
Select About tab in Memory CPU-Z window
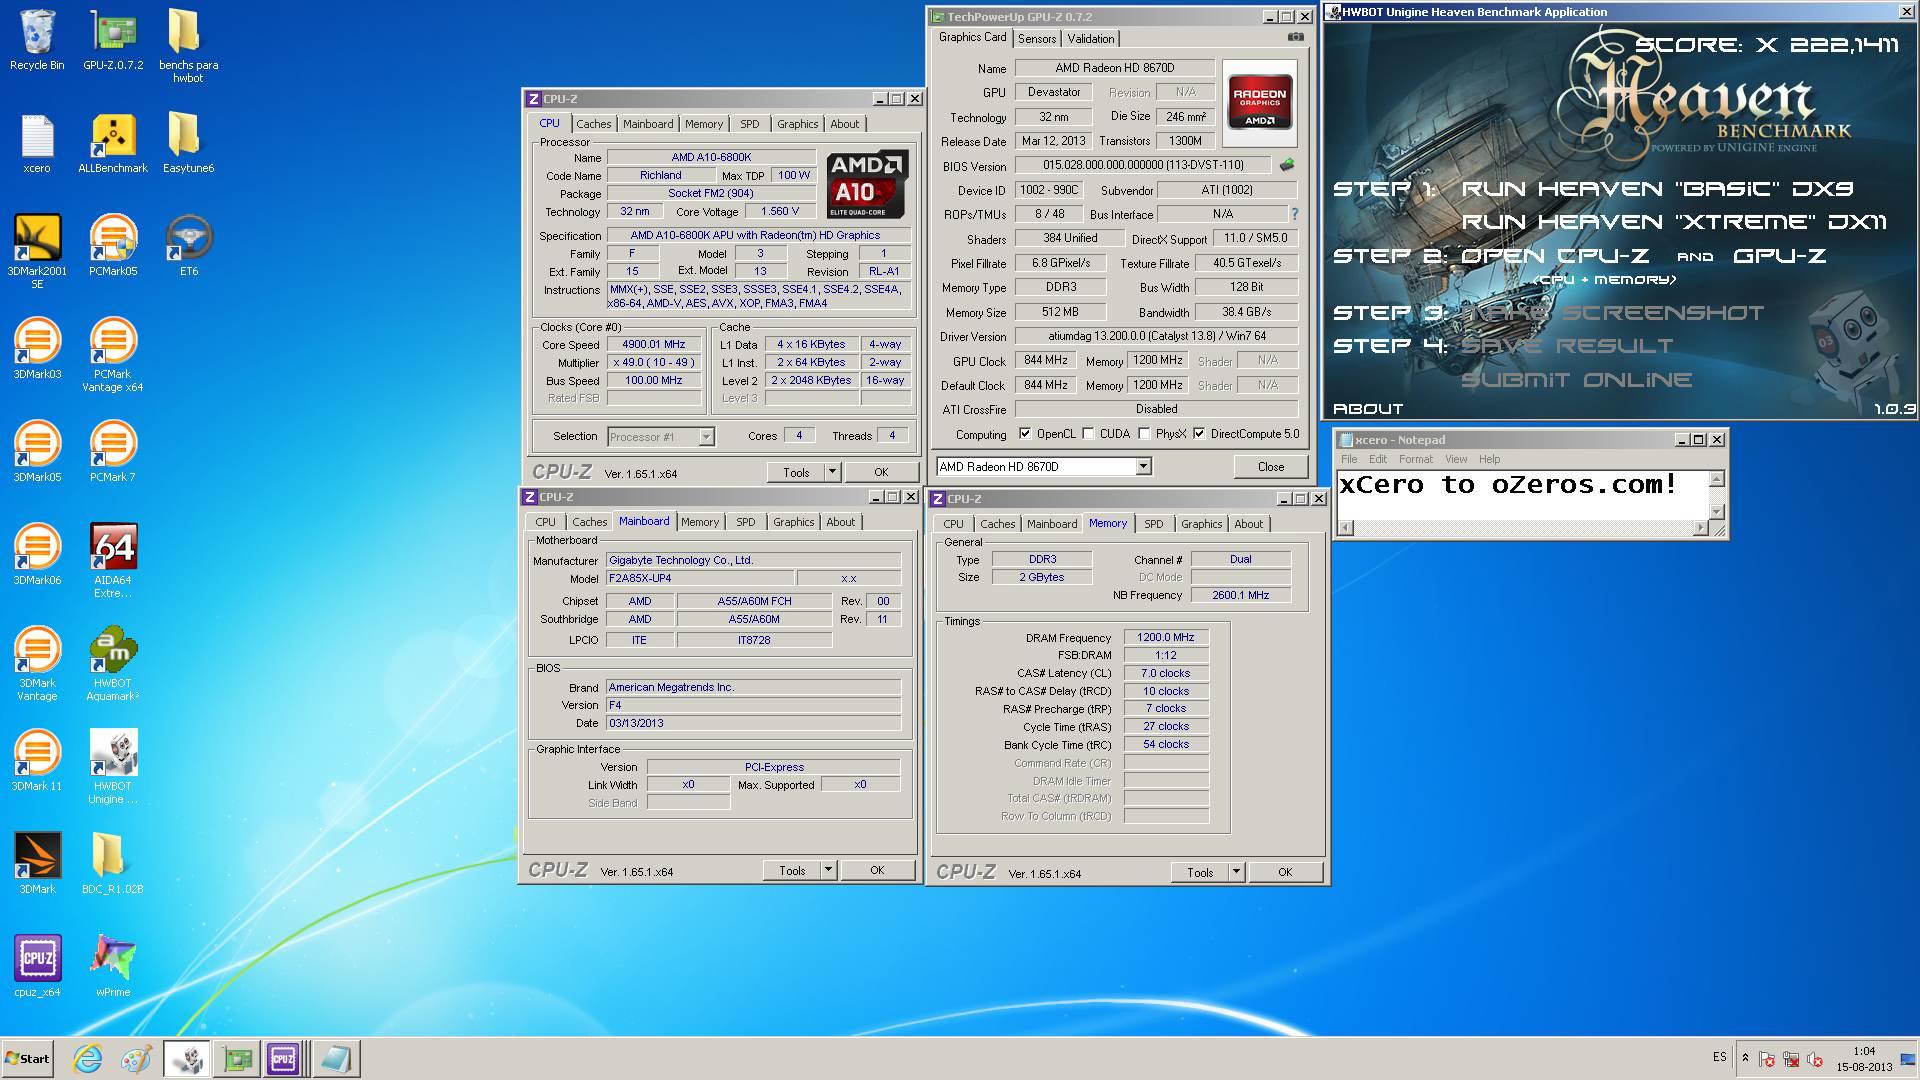tap(1248, 524)
